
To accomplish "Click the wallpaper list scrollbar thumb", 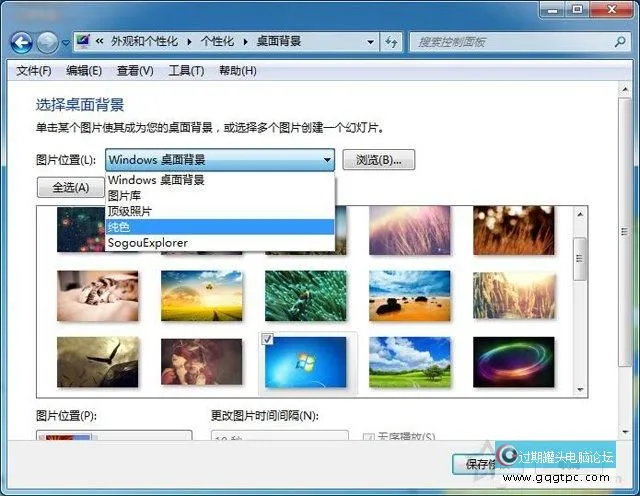I will click(x=580, y=259).
